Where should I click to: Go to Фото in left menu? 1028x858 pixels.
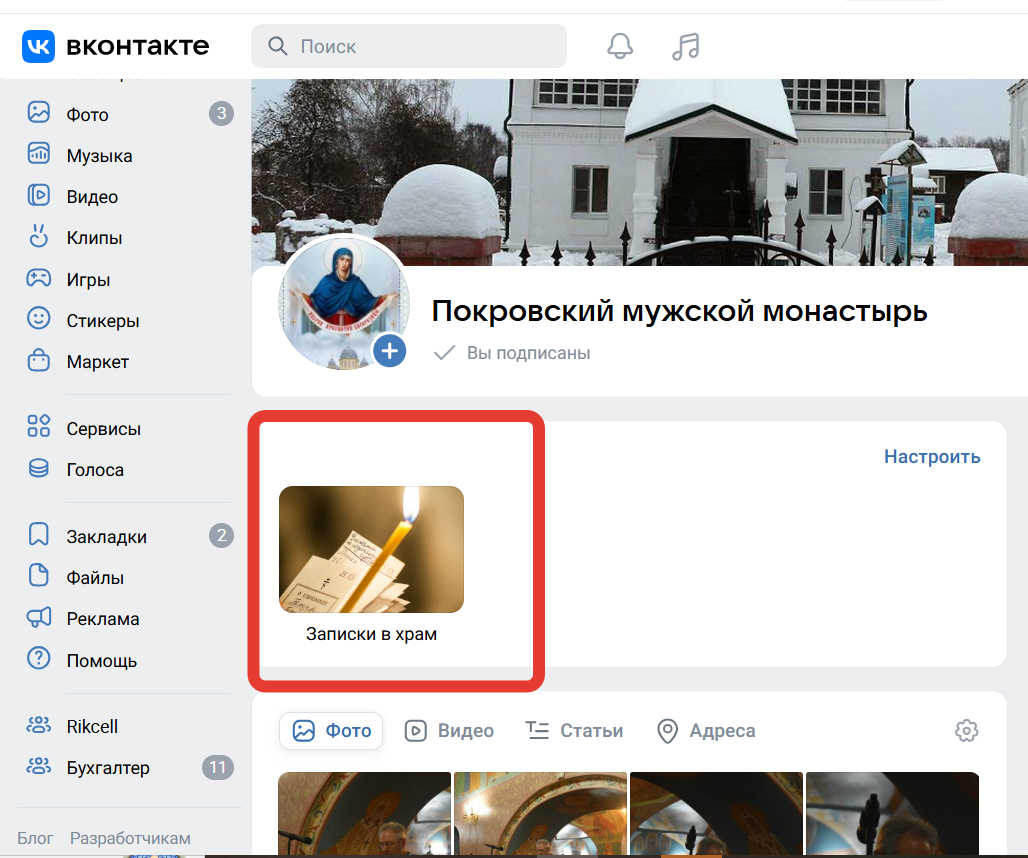(87, 115)
